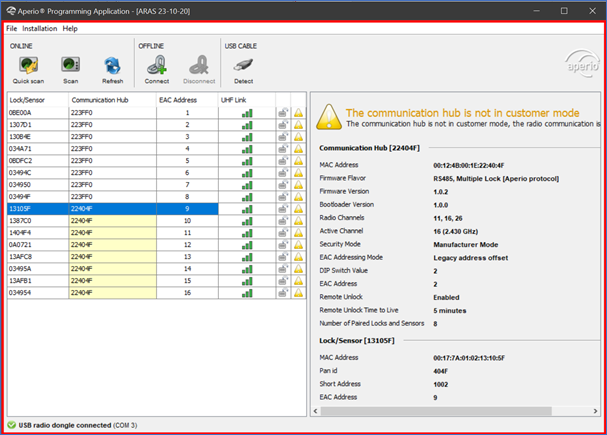Select lock row 1404F4
607x435 pixels.
point(156,233)
